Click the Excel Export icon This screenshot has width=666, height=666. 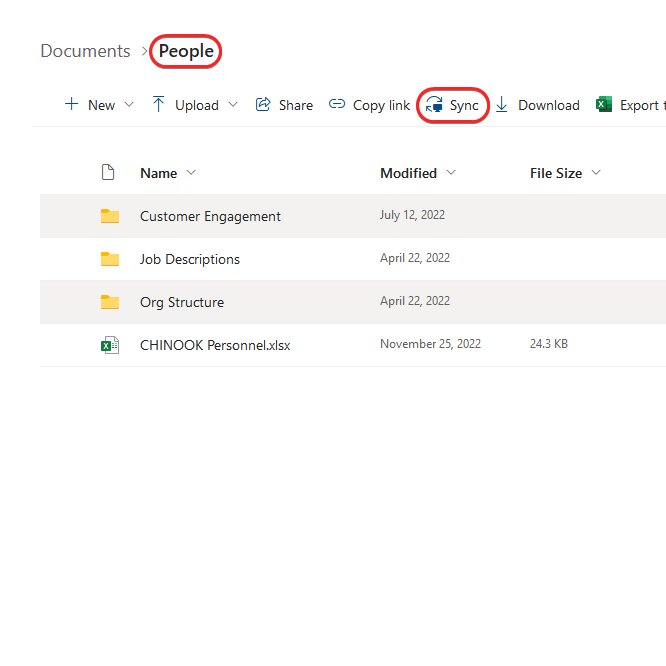point(604,105)
